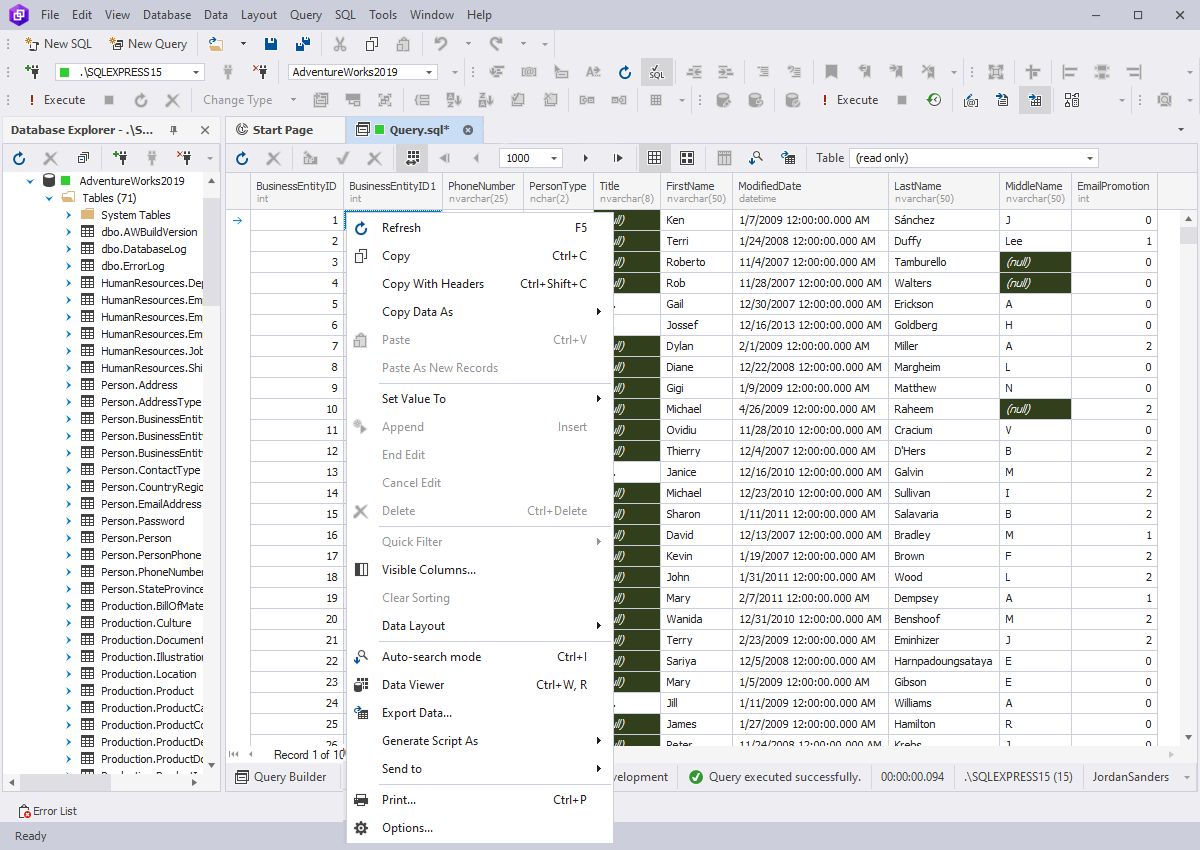Open incremental search with the magnifier icon
Image resolution: width=1200 pixels, height=850 pixels.
[754, 157]
